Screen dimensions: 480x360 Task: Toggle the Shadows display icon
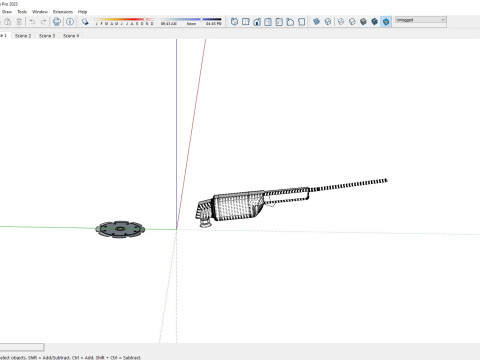85,22
